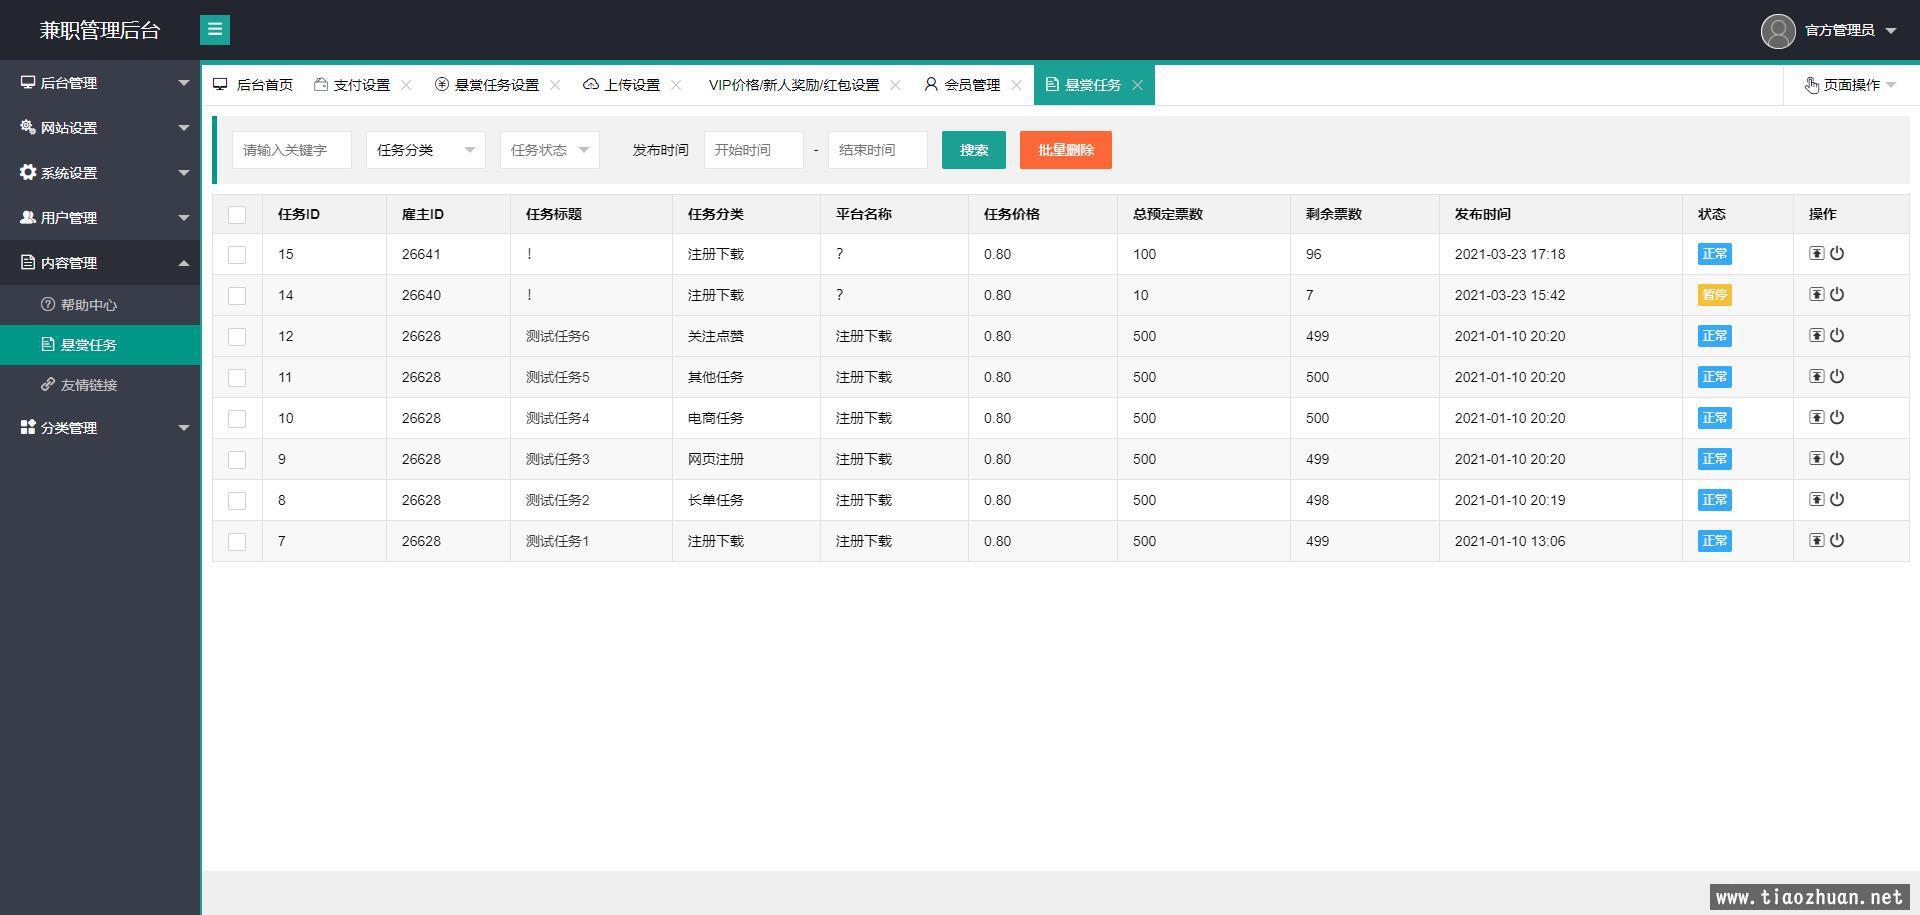The height and width of the screenshot is (915, 1920).
Task: Click the pin-to-top icon for task ID 15
Action: pos(1816,254)
